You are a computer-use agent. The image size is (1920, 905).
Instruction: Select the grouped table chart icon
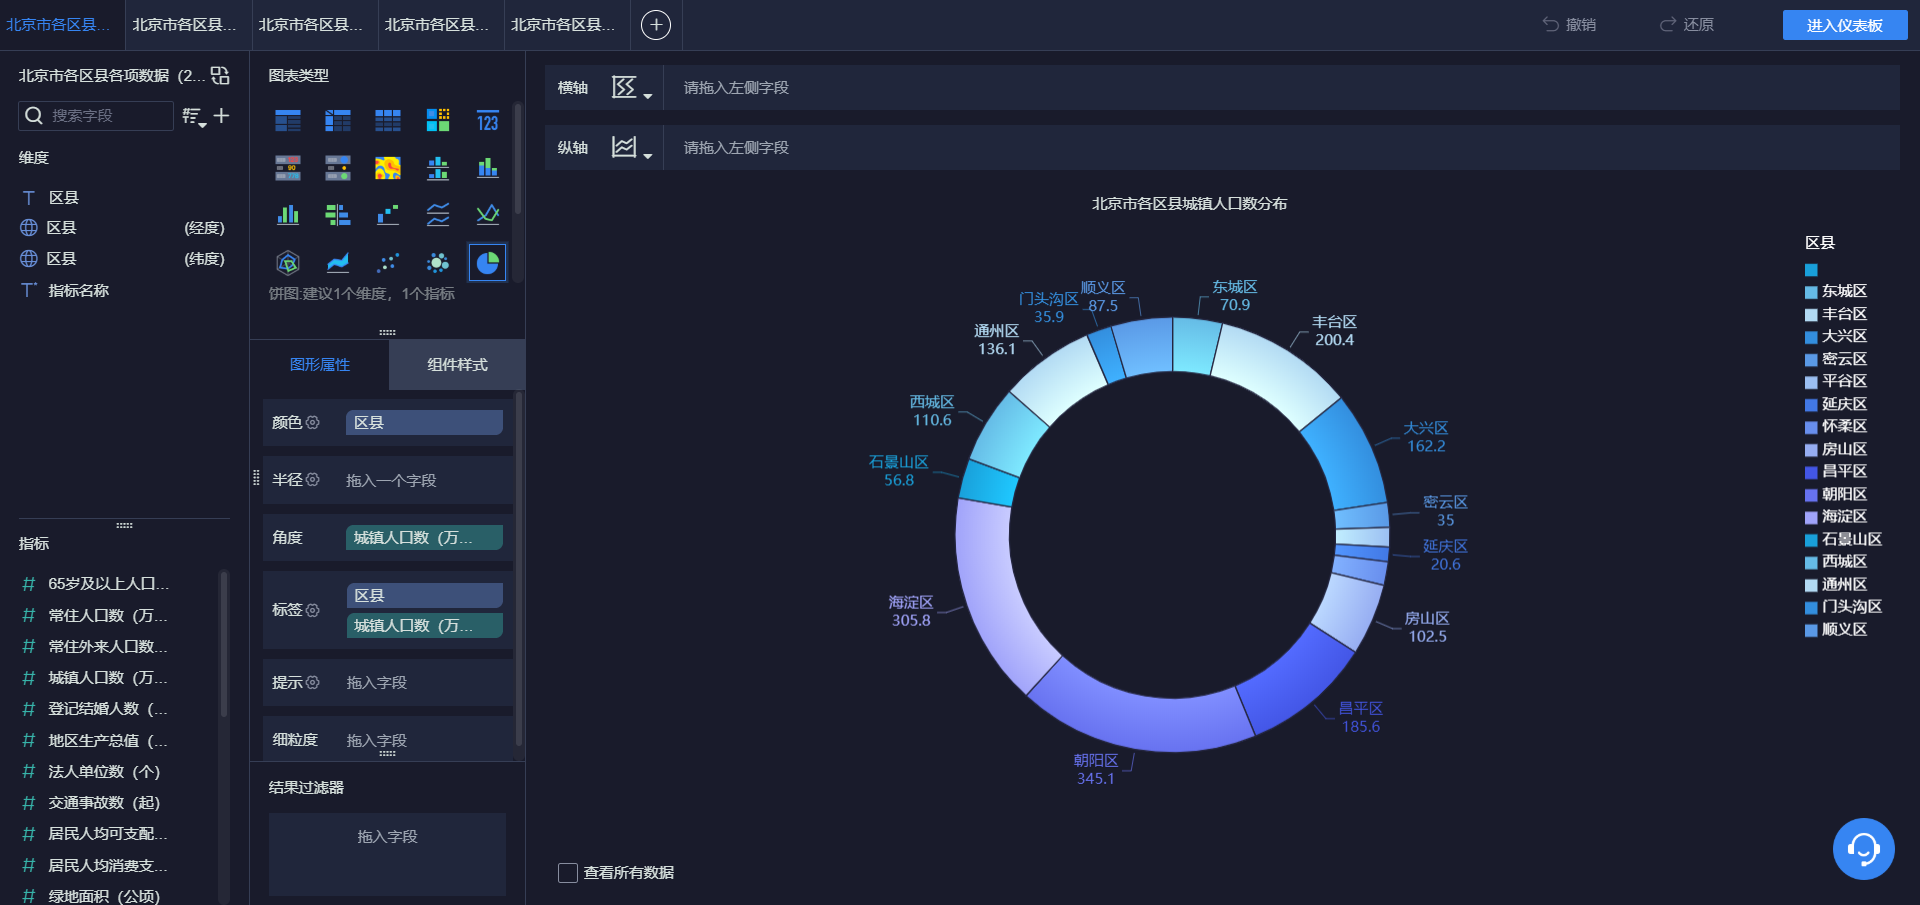(288, 121)
